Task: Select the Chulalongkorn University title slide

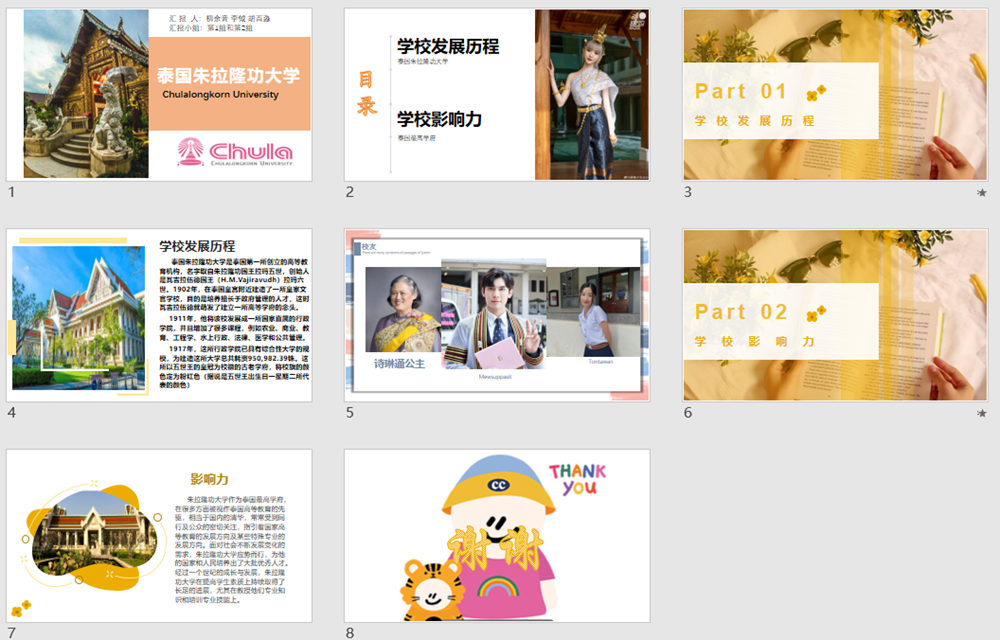Action: point(159,94)
